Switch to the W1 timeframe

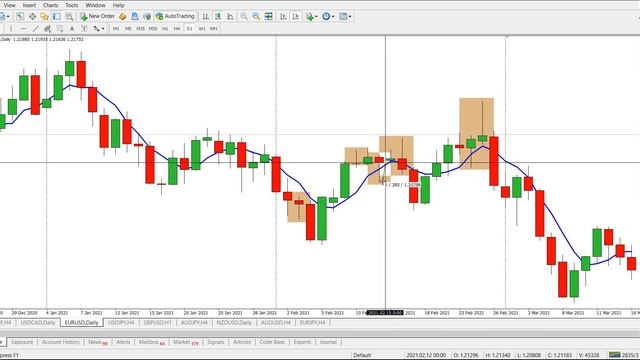[x=202, y=29]
